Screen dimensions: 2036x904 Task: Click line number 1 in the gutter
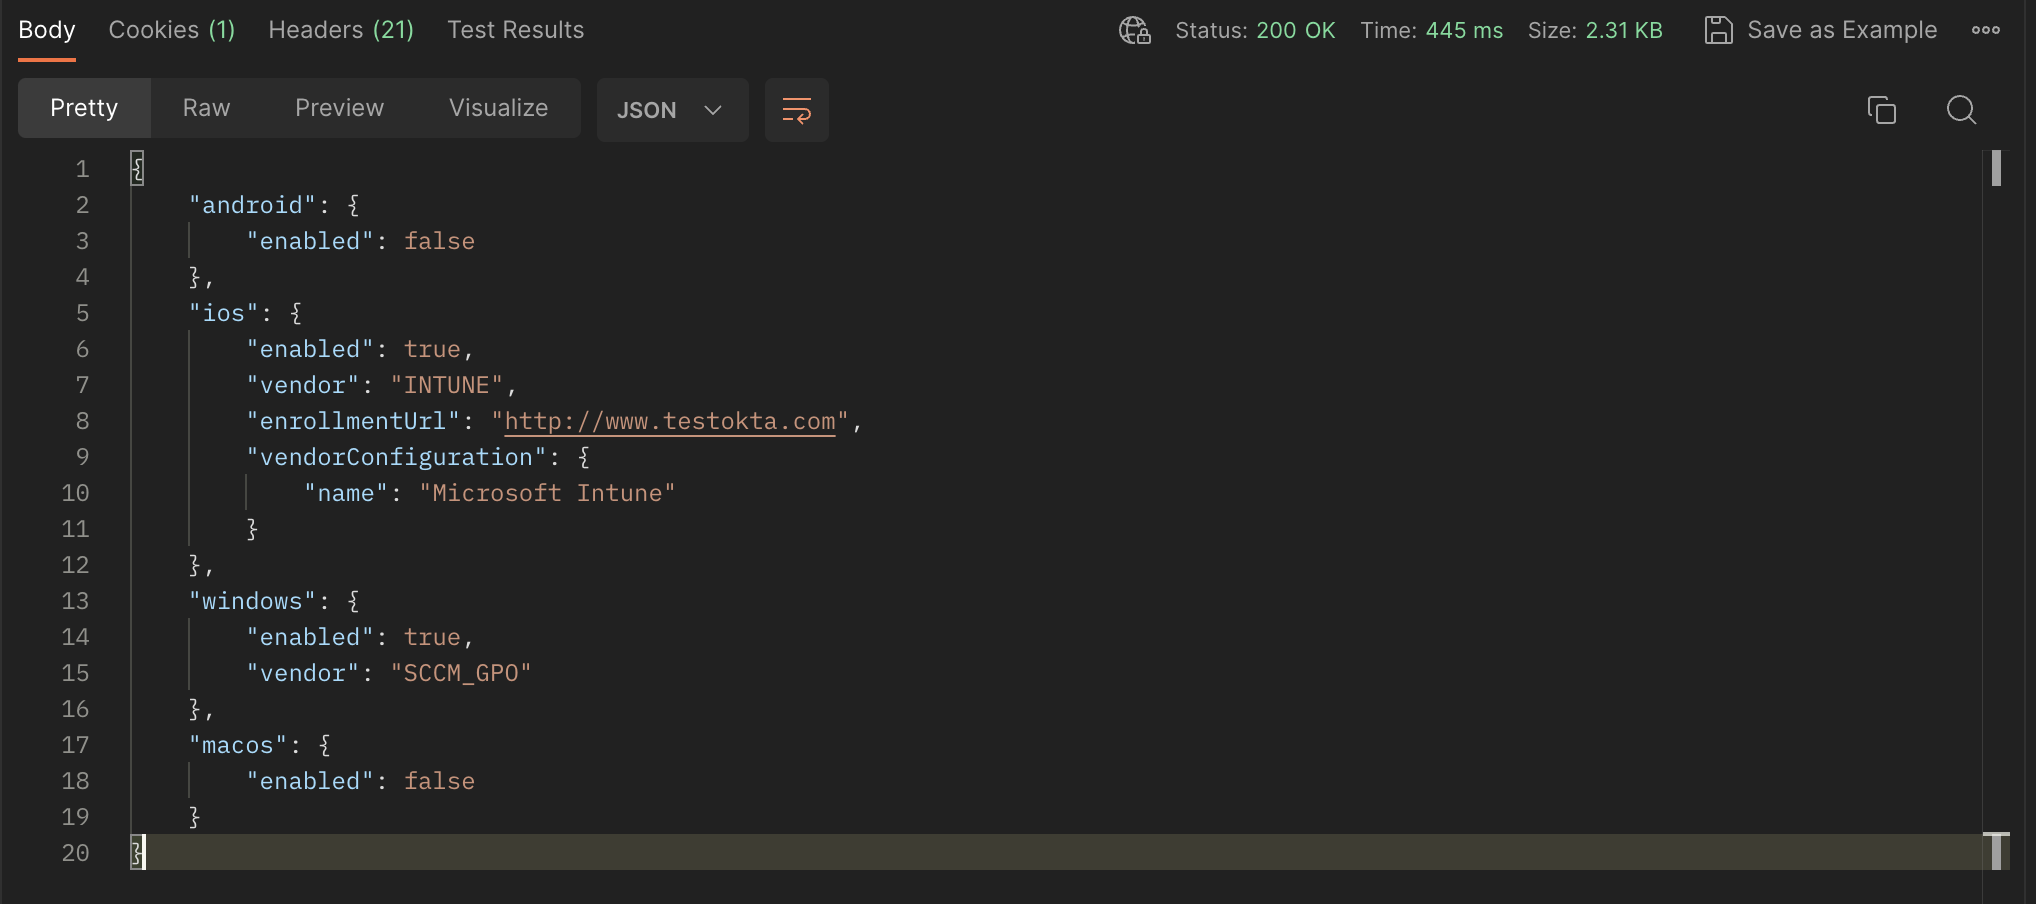pyautogui.click(x=82, y=169)
